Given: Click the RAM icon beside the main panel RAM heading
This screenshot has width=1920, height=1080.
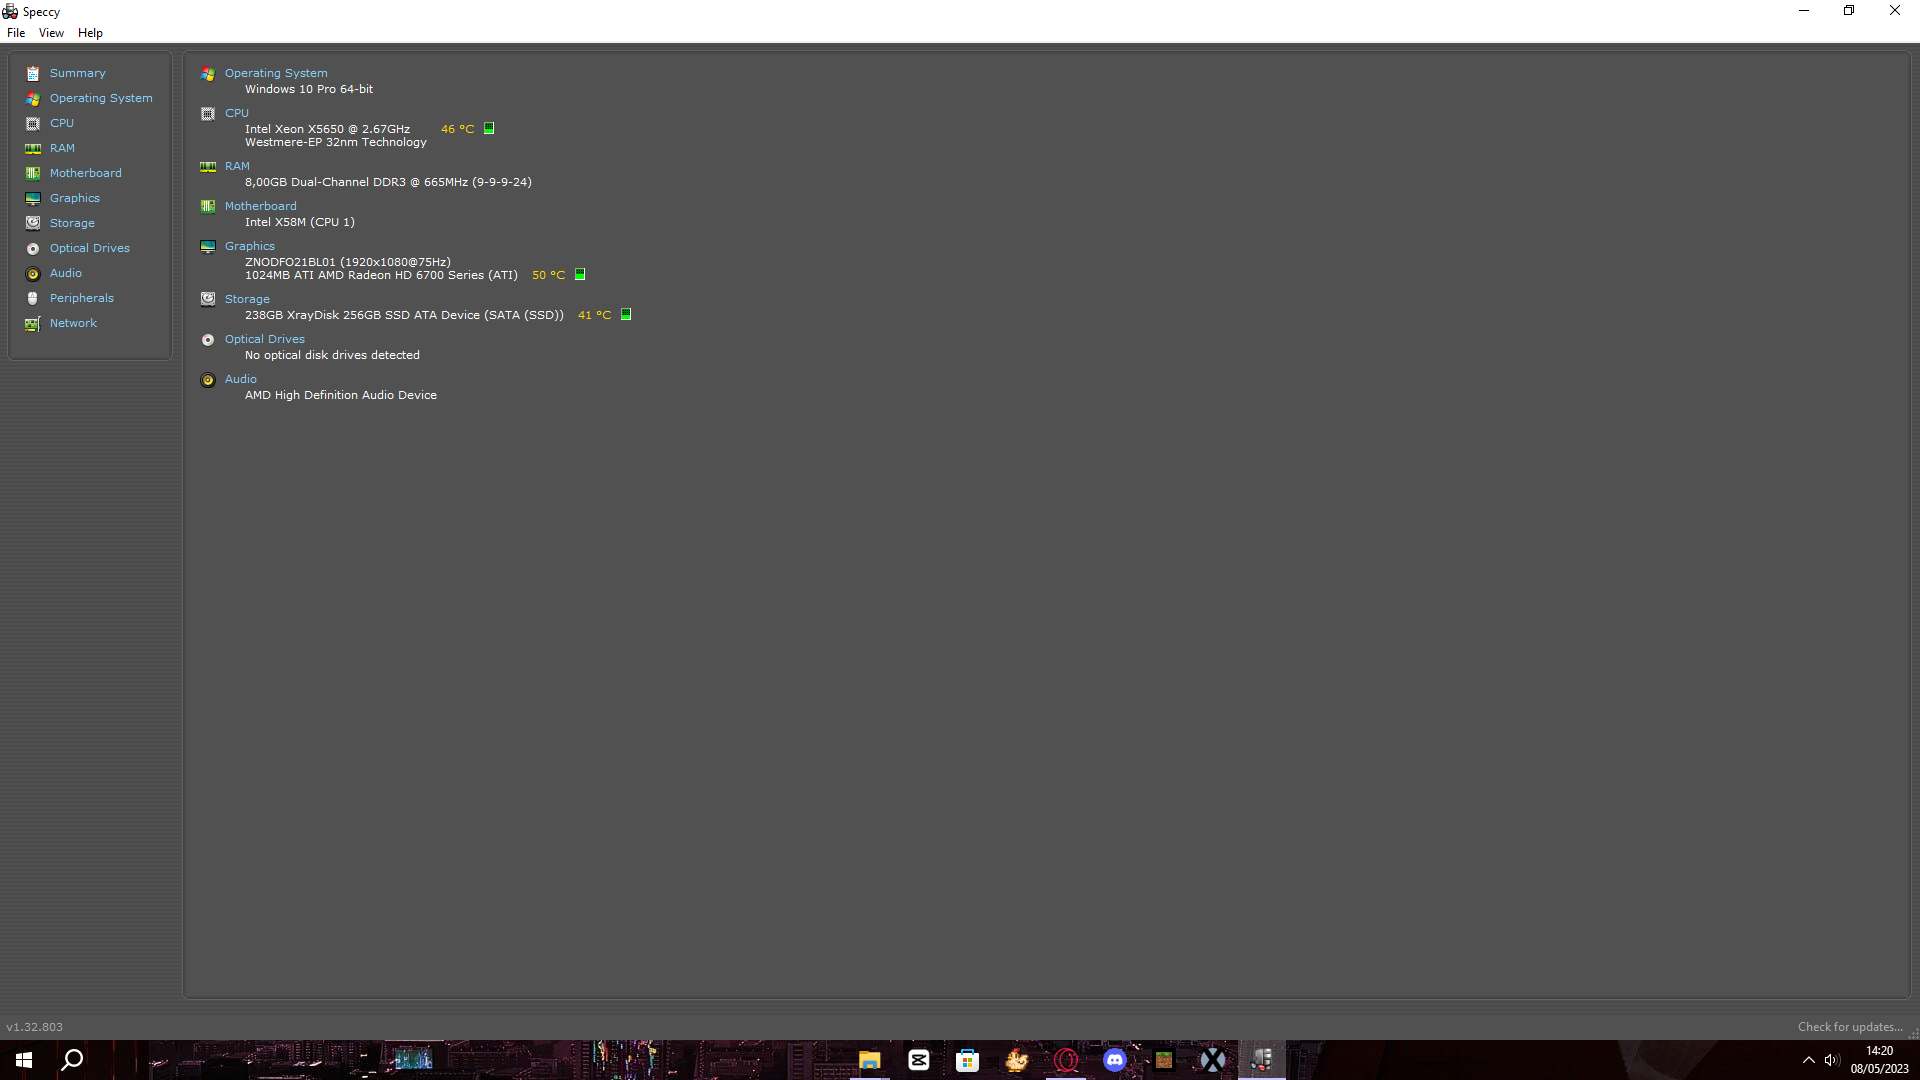Looking at the screenshot, I should click(208, 167).
